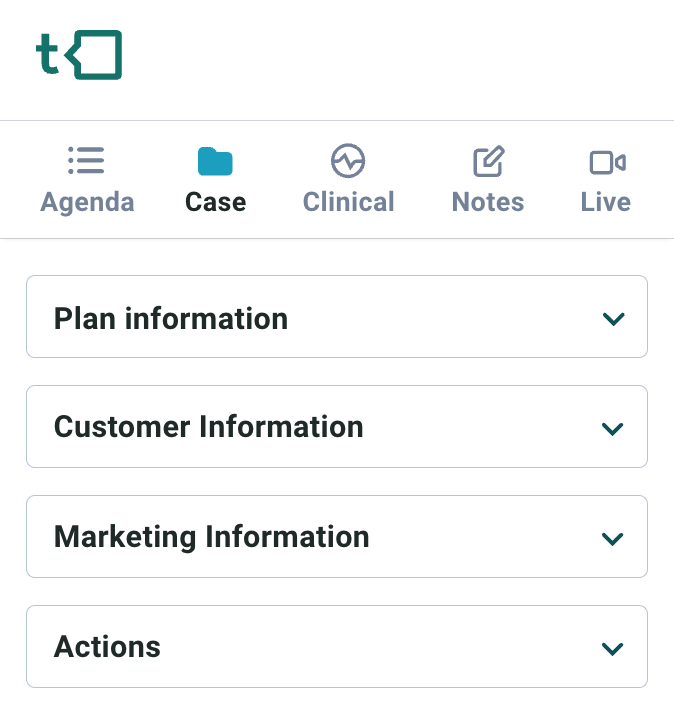Click the Notes pencil-edit icon
This screenshot has width=674, height=720.
coord(489,161)
